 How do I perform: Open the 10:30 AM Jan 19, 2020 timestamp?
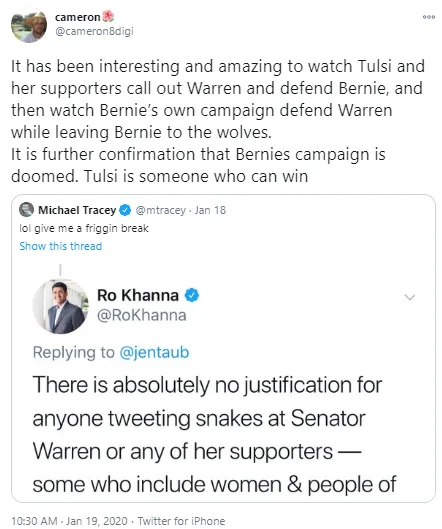[x=69, y=521]
